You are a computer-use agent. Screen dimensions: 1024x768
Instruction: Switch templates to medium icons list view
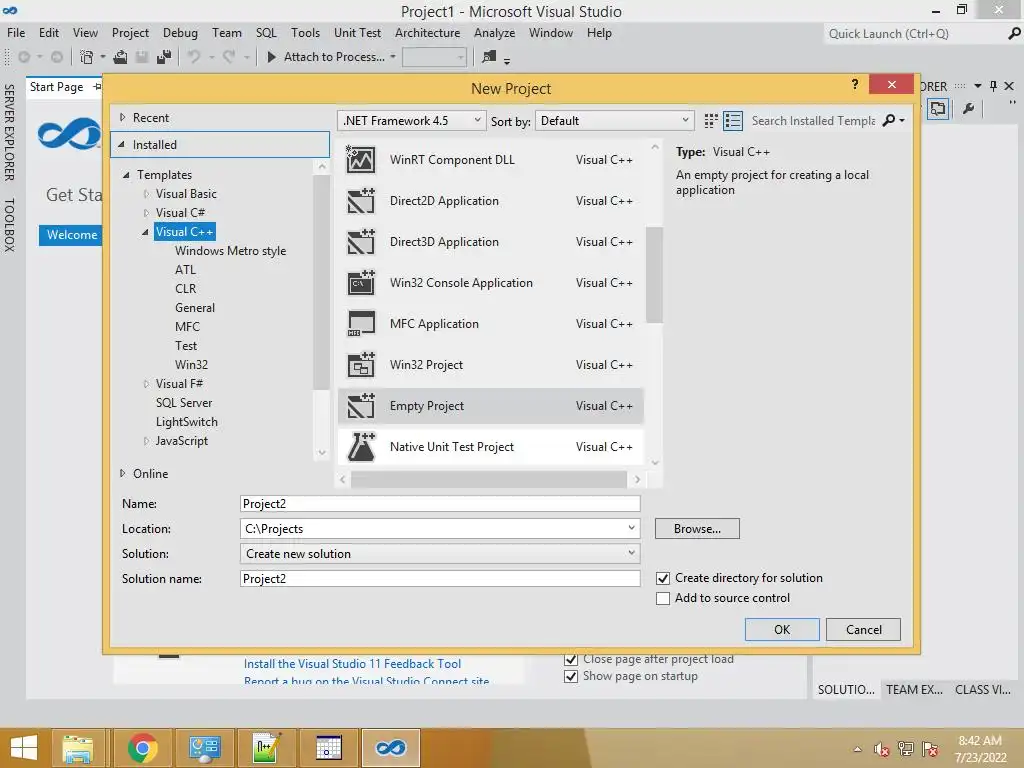click(x=733, y=121)
